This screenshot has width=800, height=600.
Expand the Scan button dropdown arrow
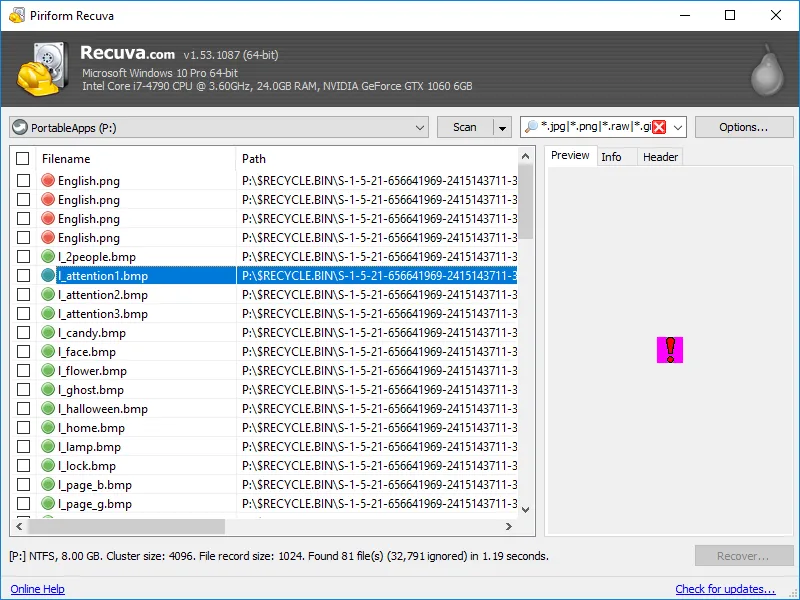[x=501, y=128]
